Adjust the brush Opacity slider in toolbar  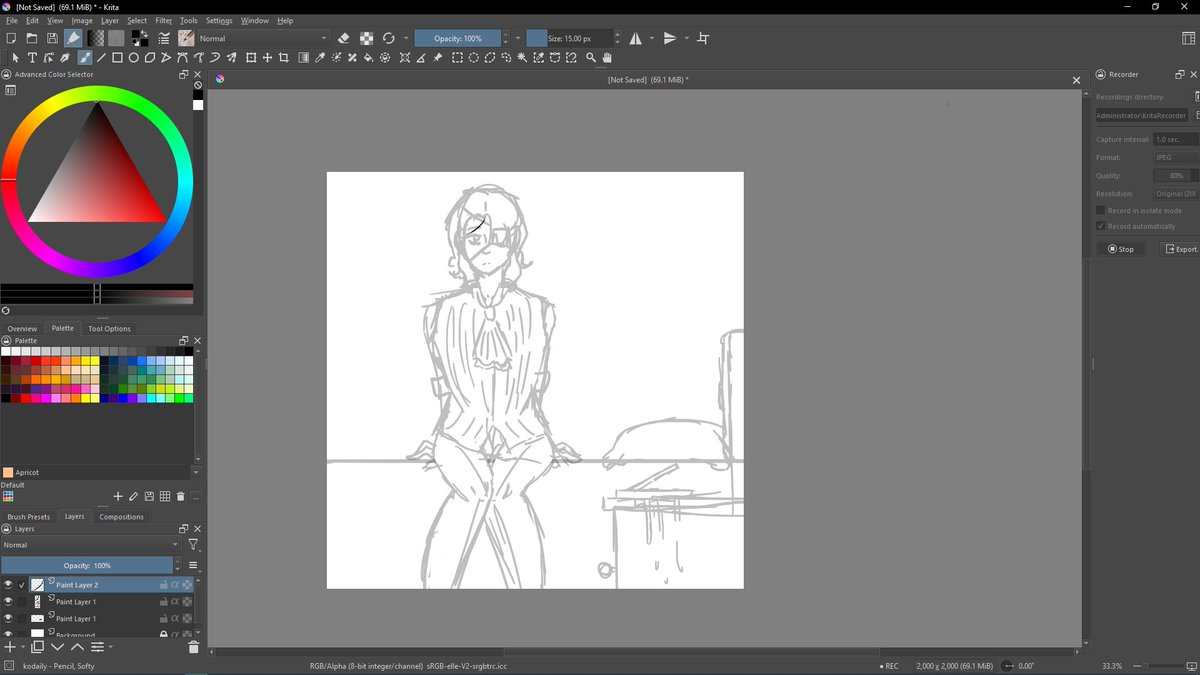point(457,38)
